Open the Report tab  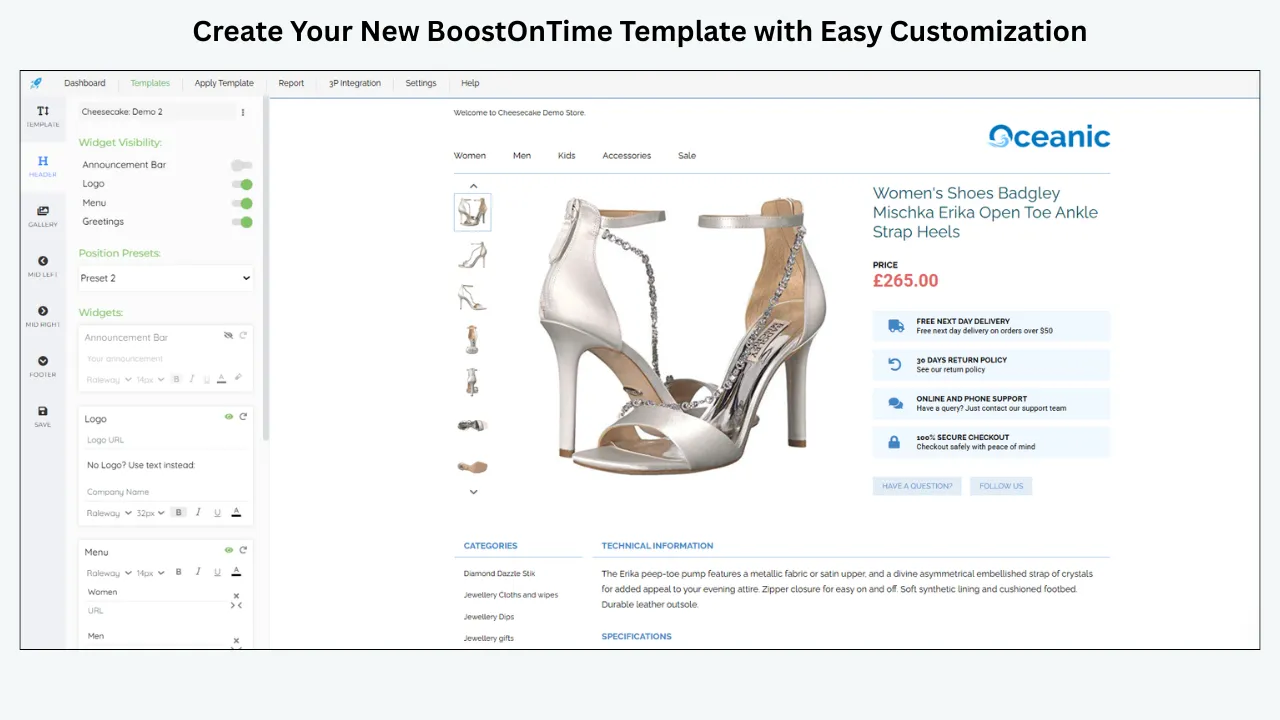coord(291,83)
